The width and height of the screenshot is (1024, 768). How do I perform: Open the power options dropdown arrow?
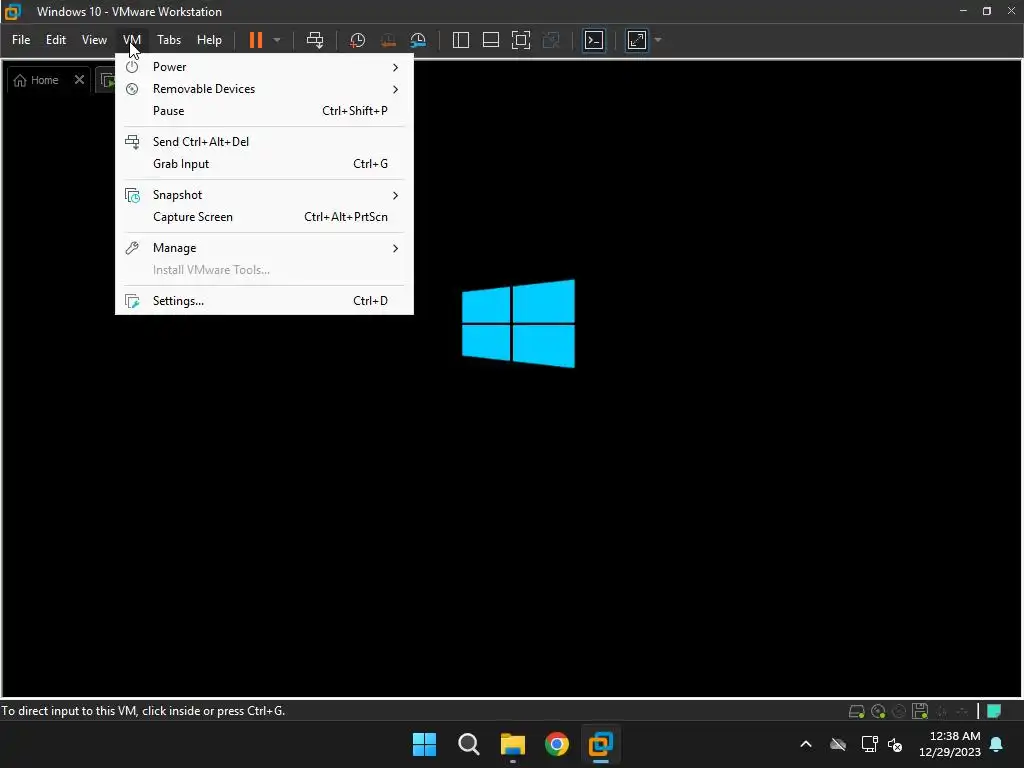click(277, 40)
